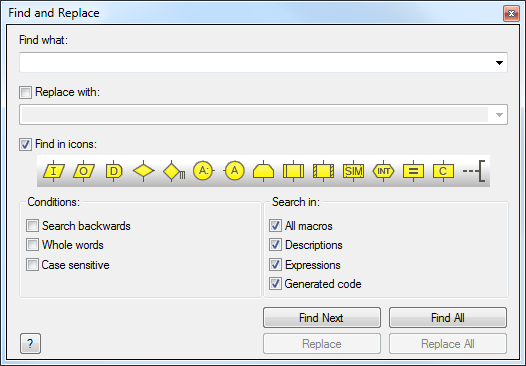This screenshot has height=366, width=526.
Task: Uncheck the Generated code option
Action: click(275, 284)
